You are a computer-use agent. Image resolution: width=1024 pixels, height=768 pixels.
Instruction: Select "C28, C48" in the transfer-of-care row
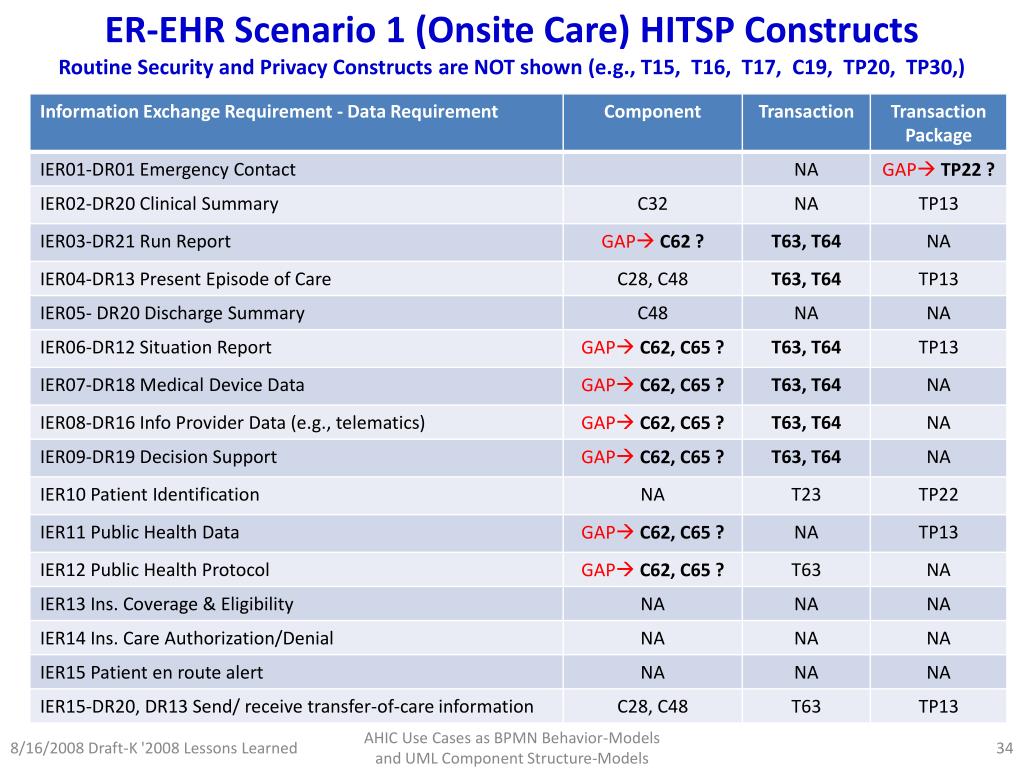tap(652, 707)
